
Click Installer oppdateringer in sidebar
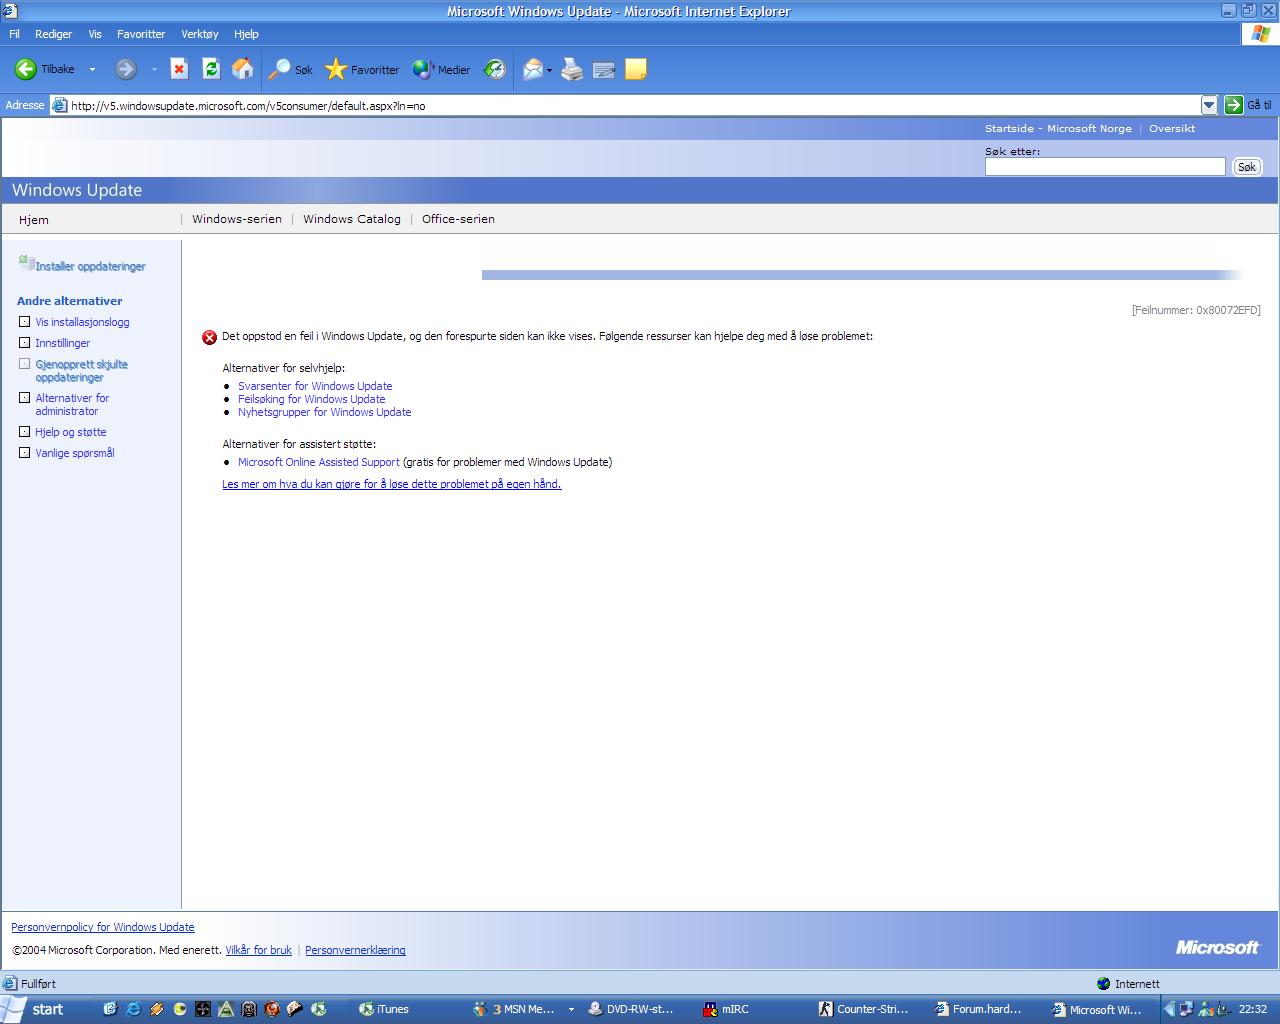[82, 265]
